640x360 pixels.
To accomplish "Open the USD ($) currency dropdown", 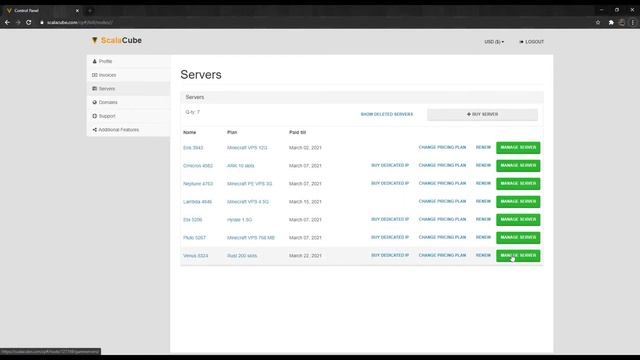I will click(x=494, y=42).
